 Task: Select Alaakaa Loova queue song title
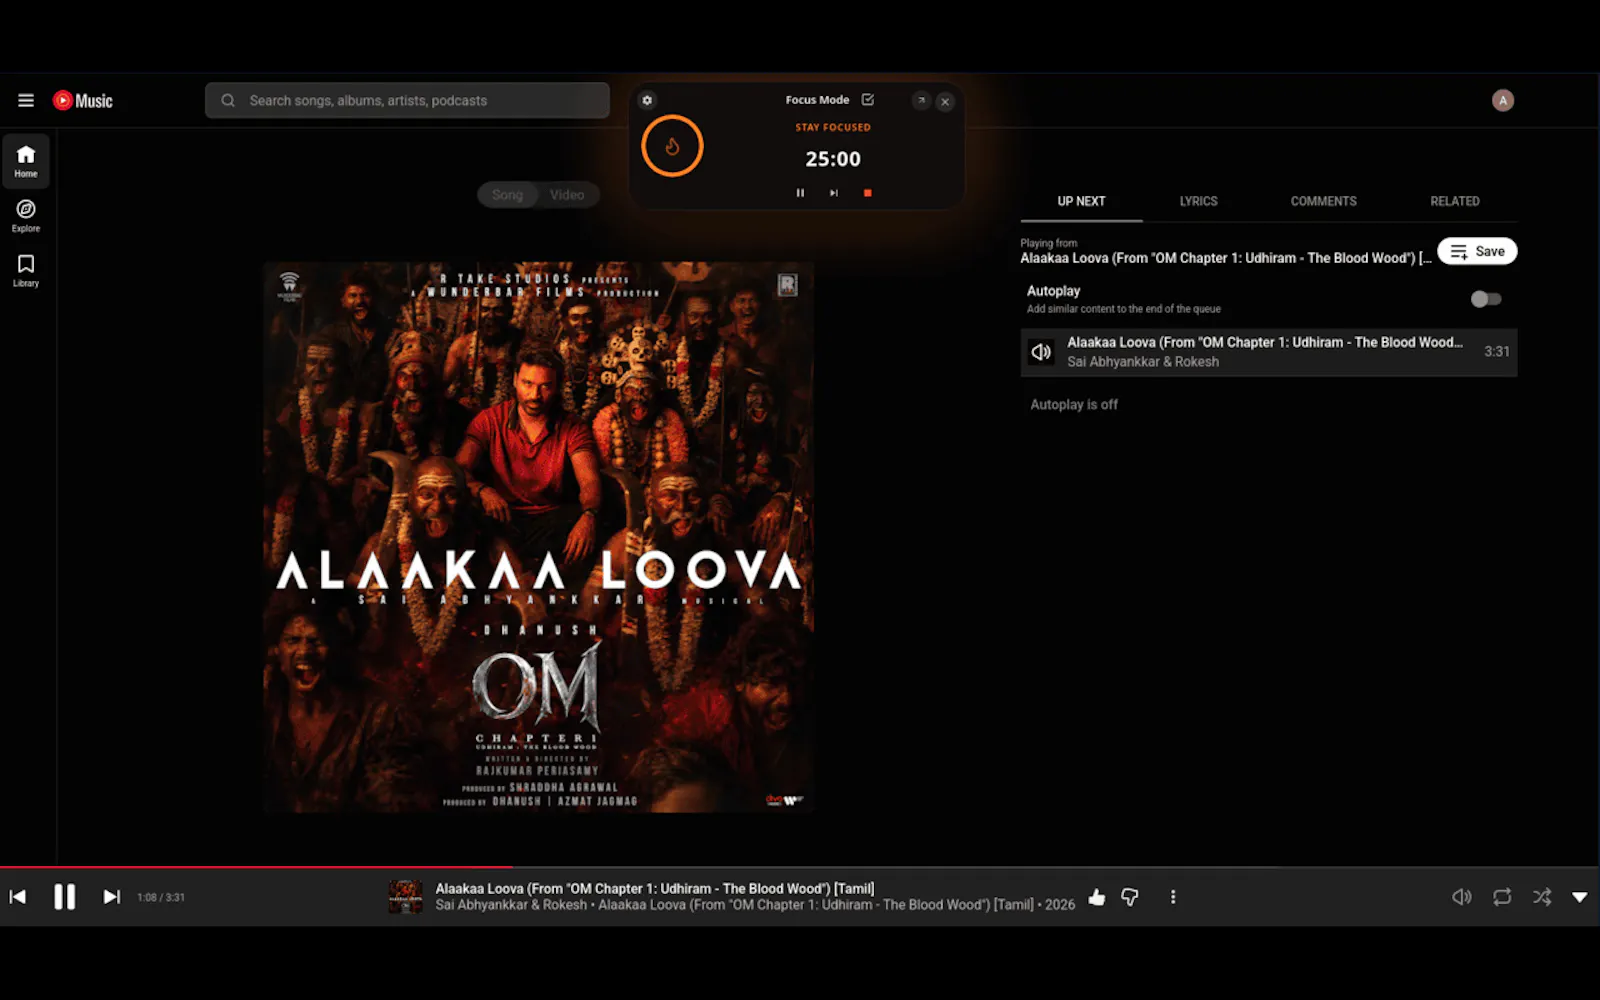coord(1264,342)
